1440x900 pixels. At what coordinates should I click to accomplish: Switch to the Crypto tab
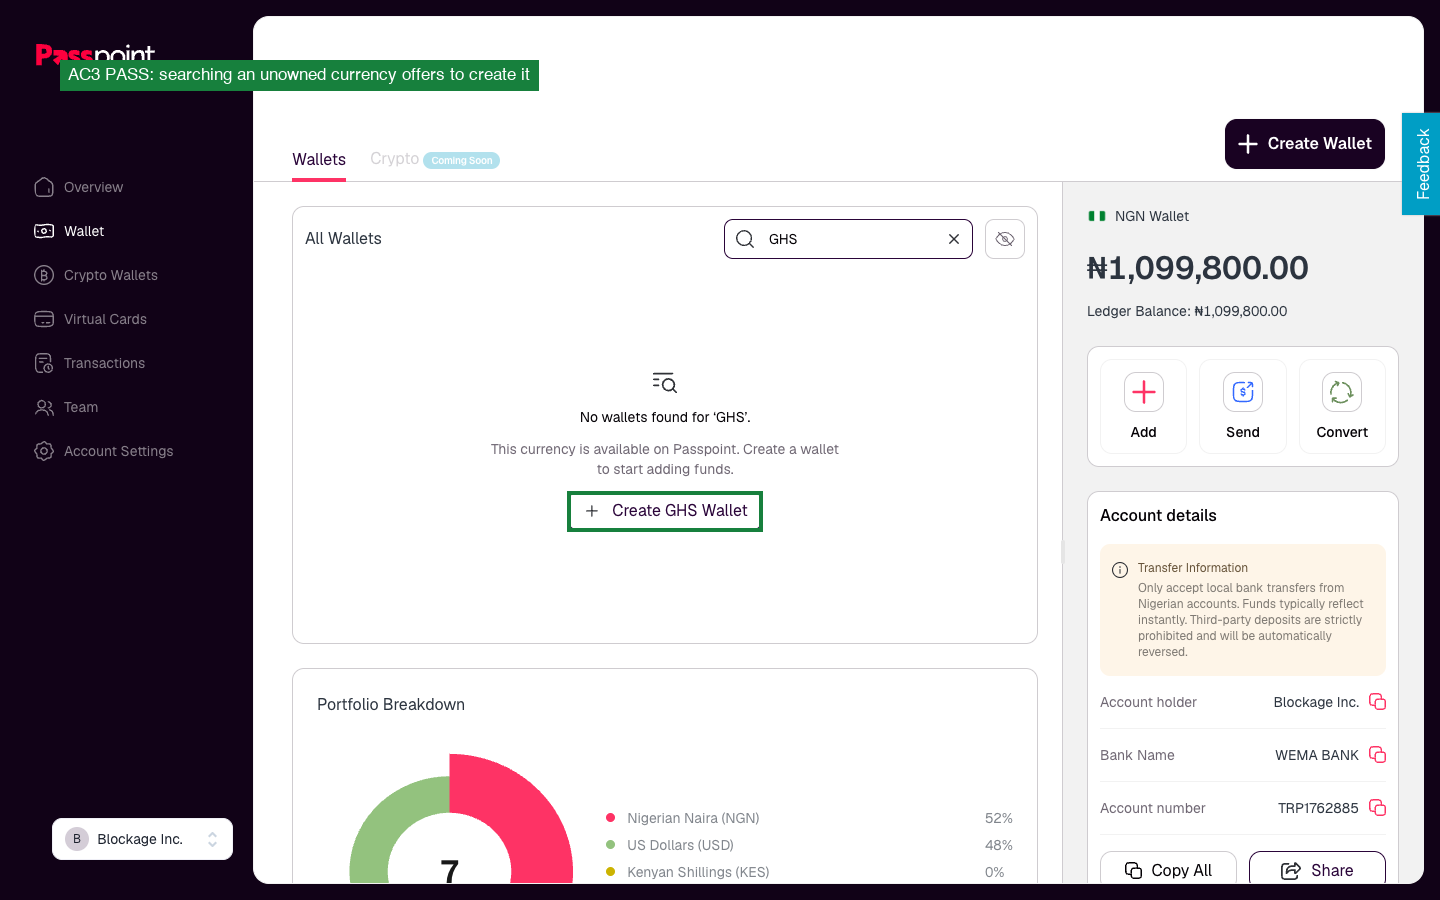click(394, 158)
